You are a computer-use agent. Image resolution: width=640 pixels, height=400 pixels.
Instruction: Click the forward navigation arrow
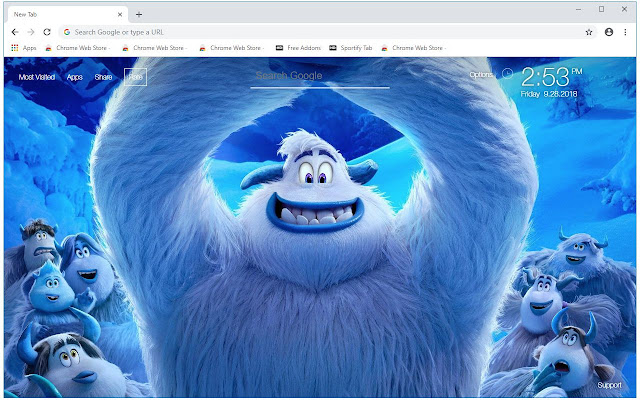[31, 32]
